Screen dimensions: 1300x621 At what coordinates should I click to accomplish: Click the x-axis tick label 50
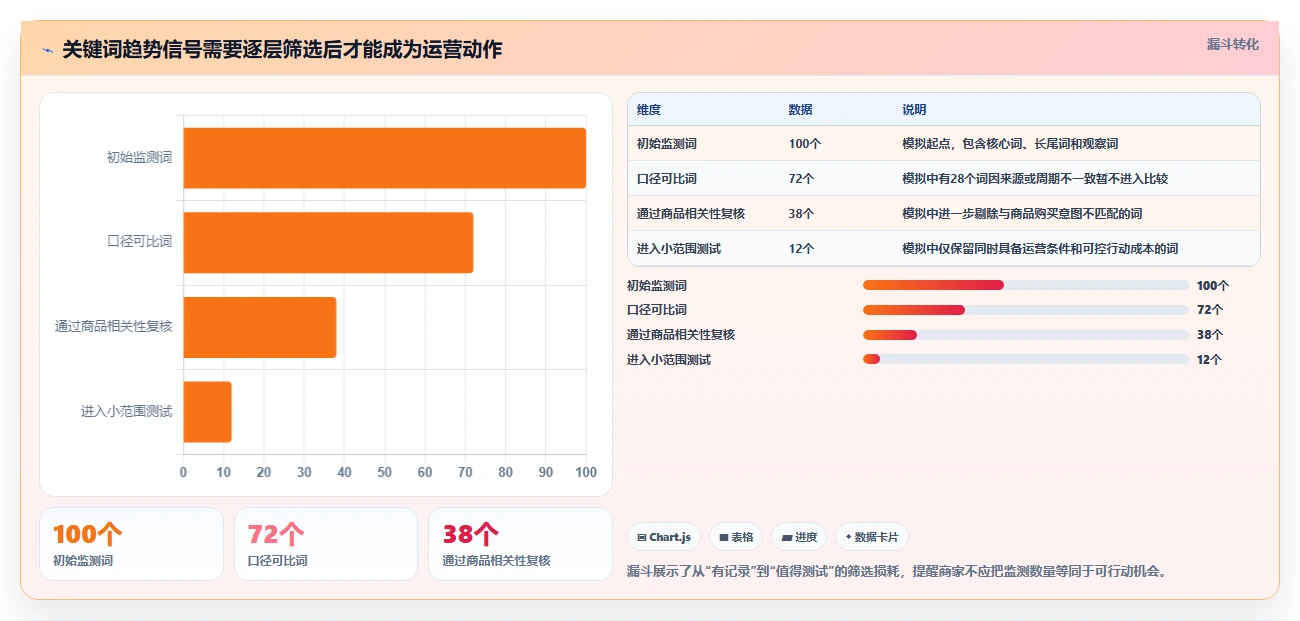point(385,472)
